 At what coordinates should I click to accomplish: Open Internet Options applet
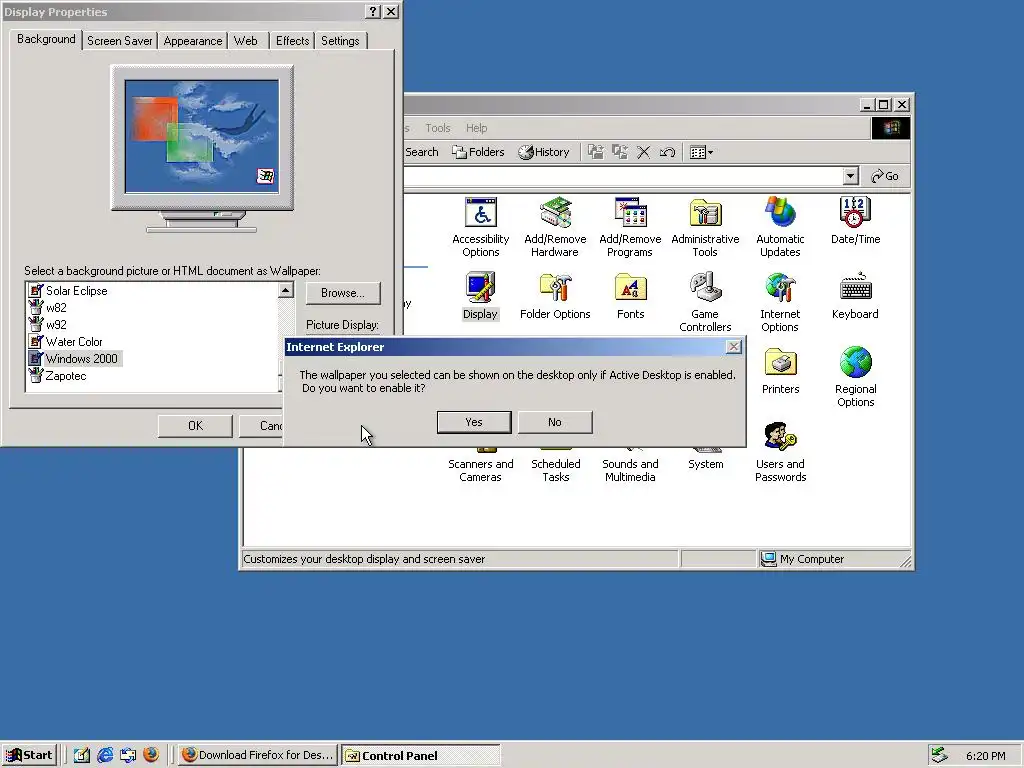780,302
